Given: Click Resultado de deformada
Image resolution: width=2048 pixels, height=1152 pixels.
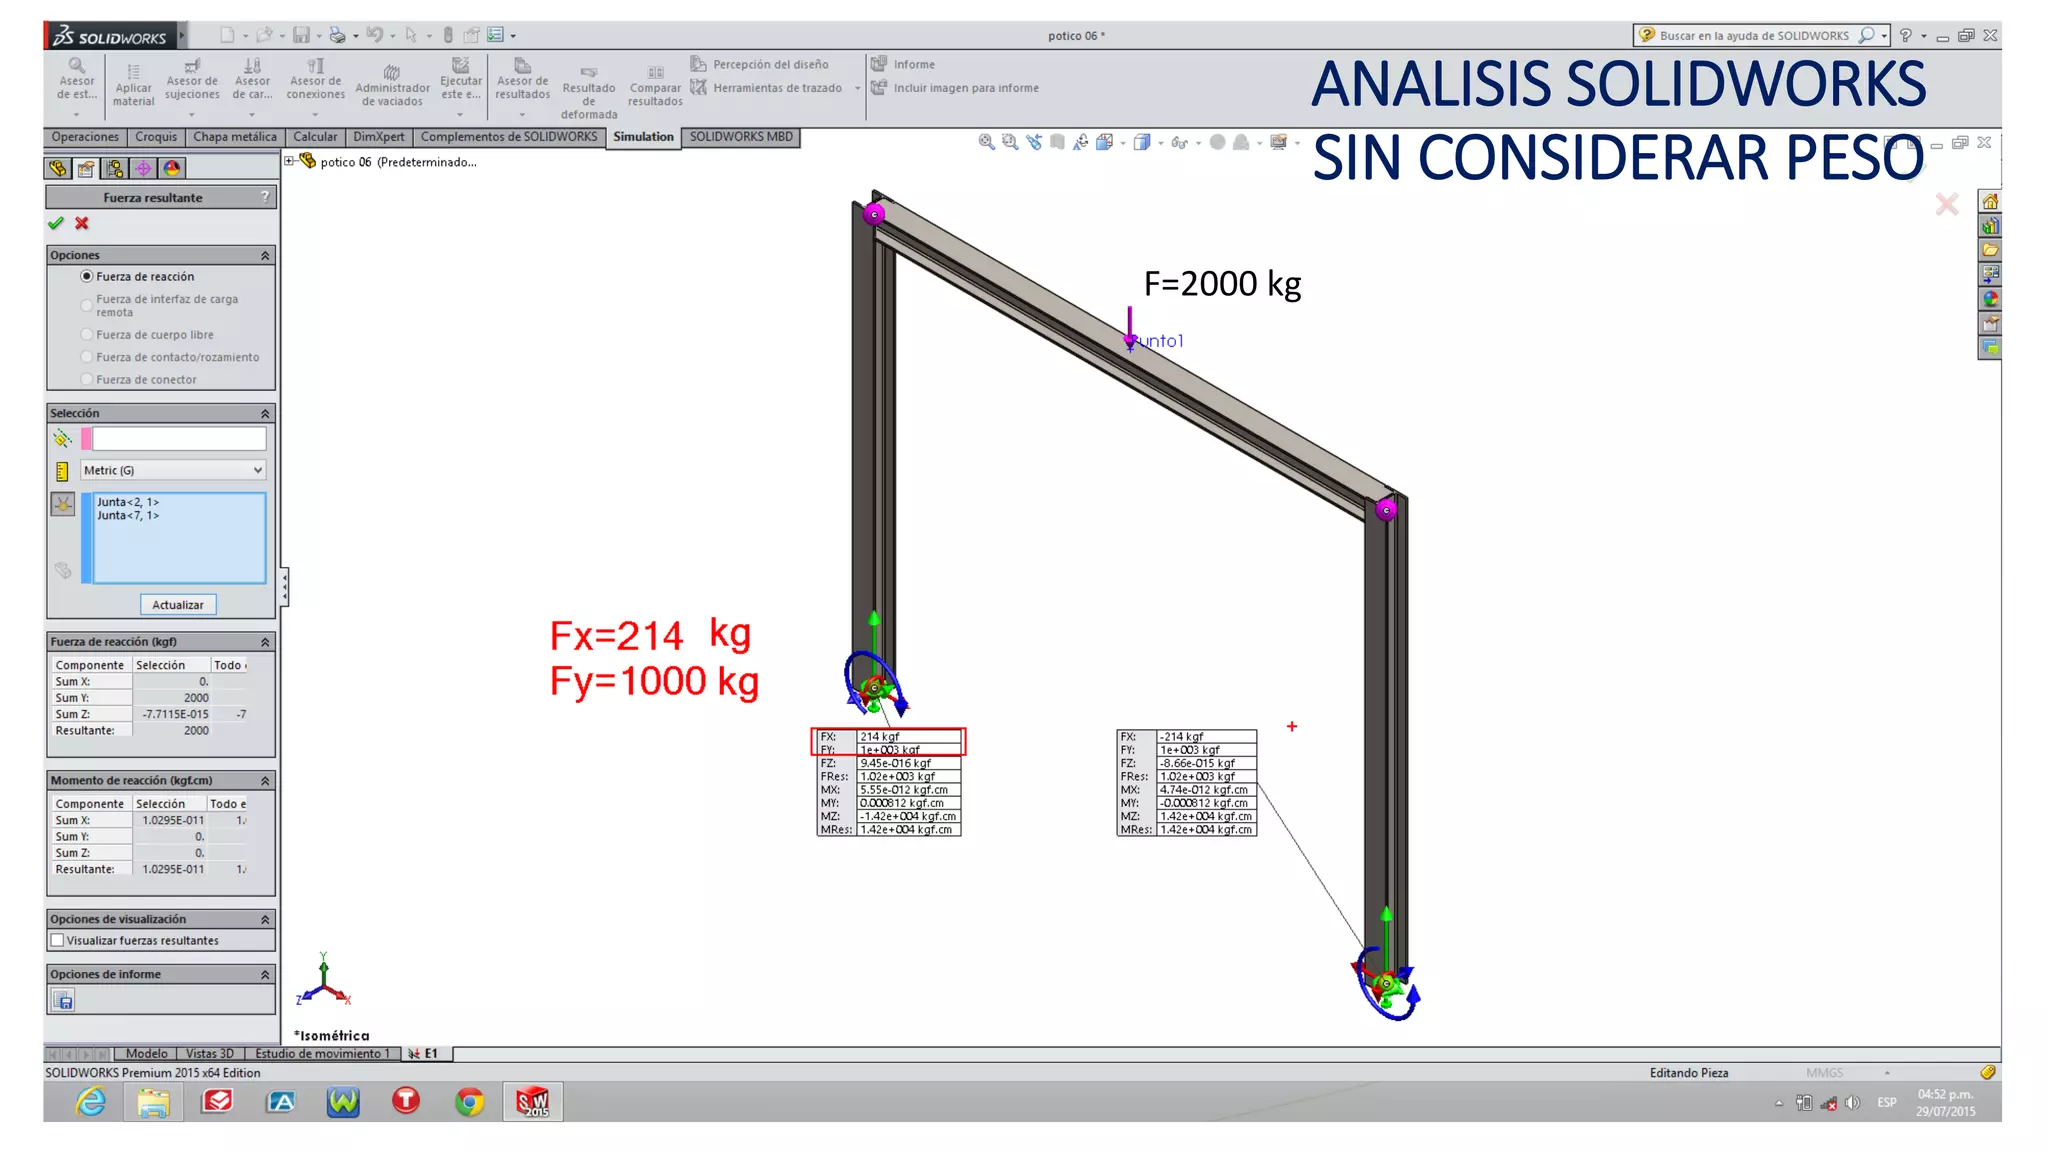Looking at the screenshot, I should click(x=589, y=93).
